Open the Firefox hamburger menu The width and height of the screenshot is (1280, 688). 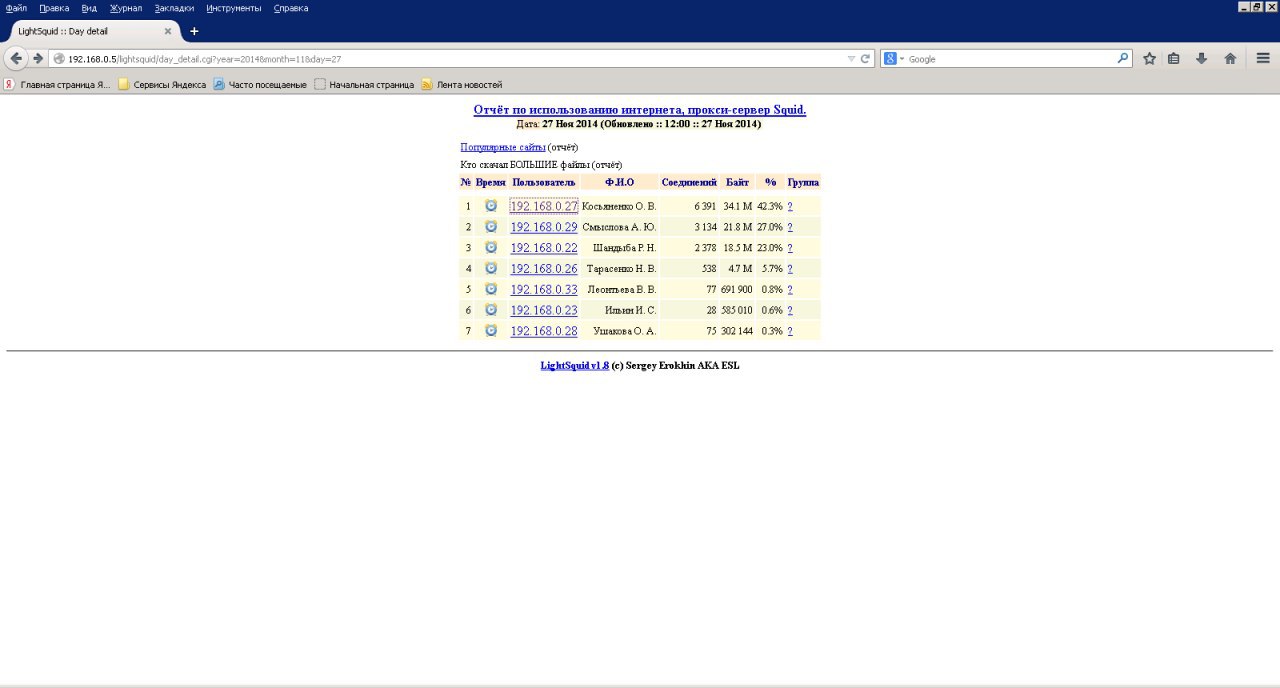pos(1263,59)
